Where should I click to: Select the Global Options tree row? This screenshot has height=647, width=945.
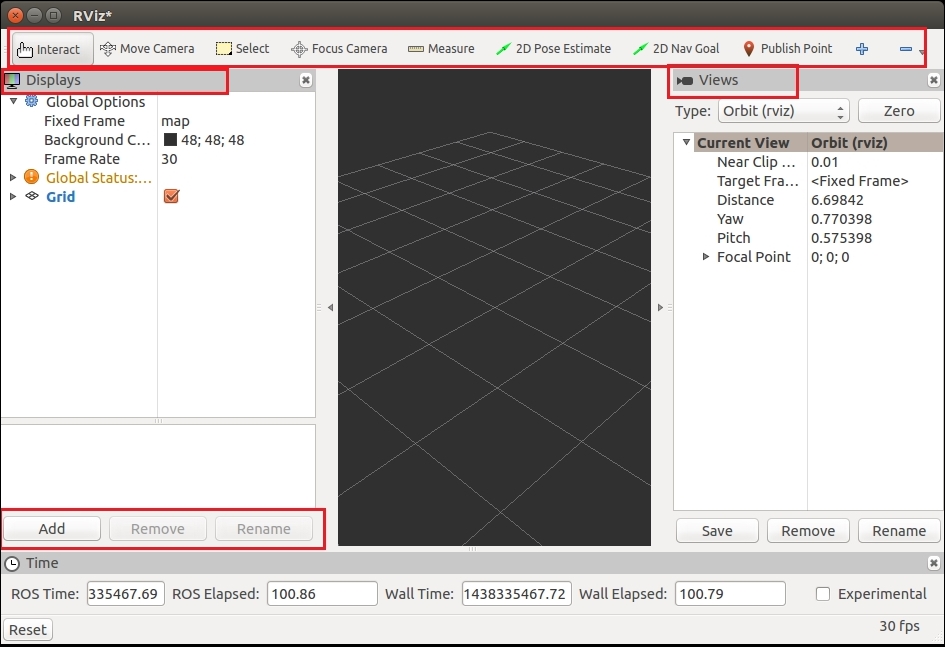158,102
